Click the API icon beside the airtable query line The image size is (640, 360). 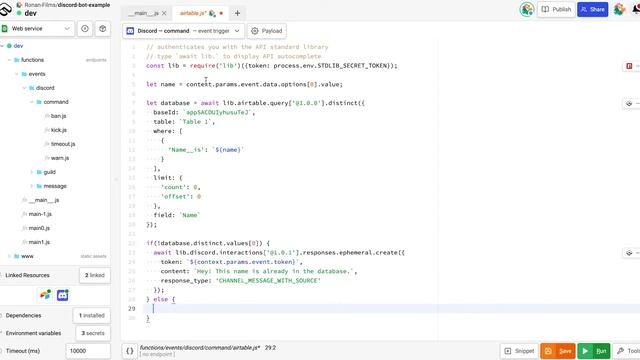pos(629,104)
